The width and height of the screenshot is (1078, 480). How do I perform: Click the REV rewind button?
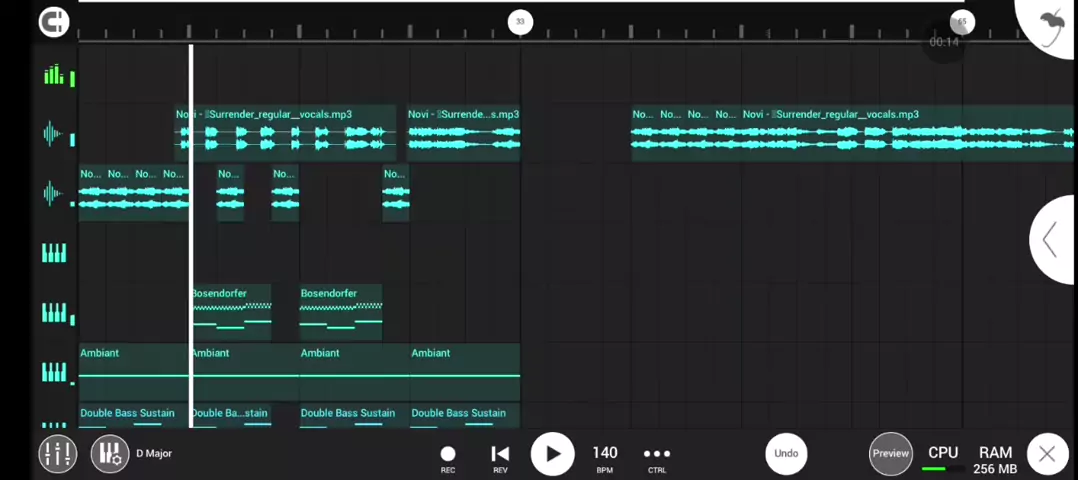500,455
